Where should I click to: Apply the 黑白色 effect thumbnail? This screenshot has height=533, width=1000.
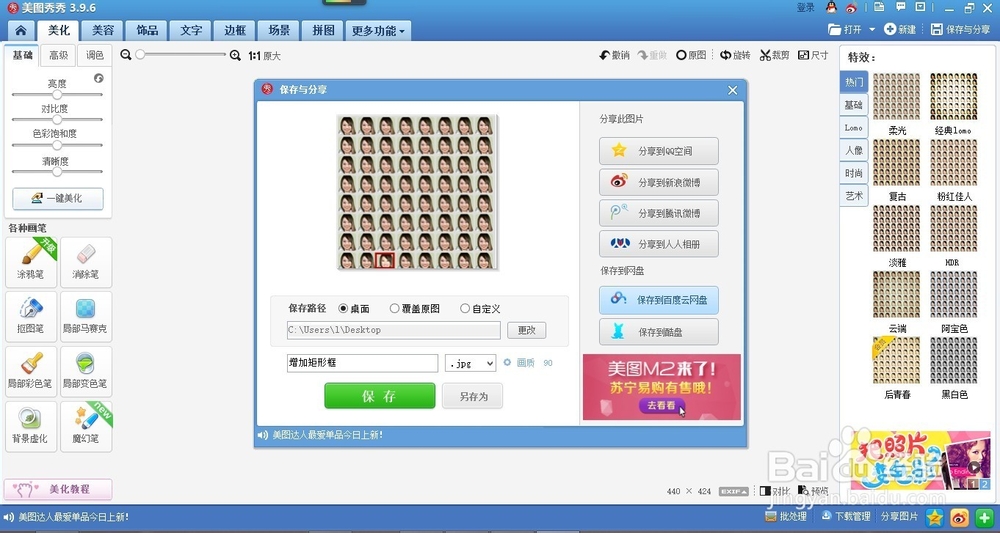954,360
